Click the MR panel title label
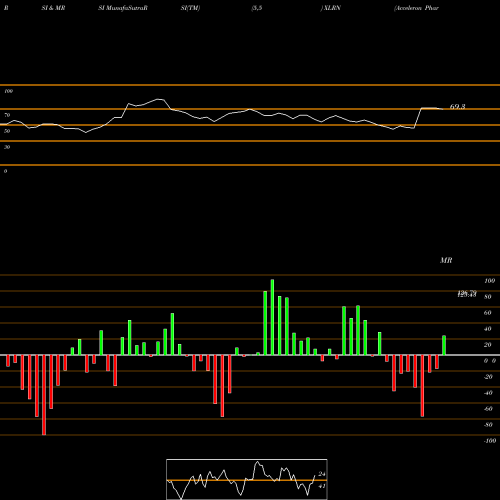Screen dimensions: 500x500 point(446,260)
